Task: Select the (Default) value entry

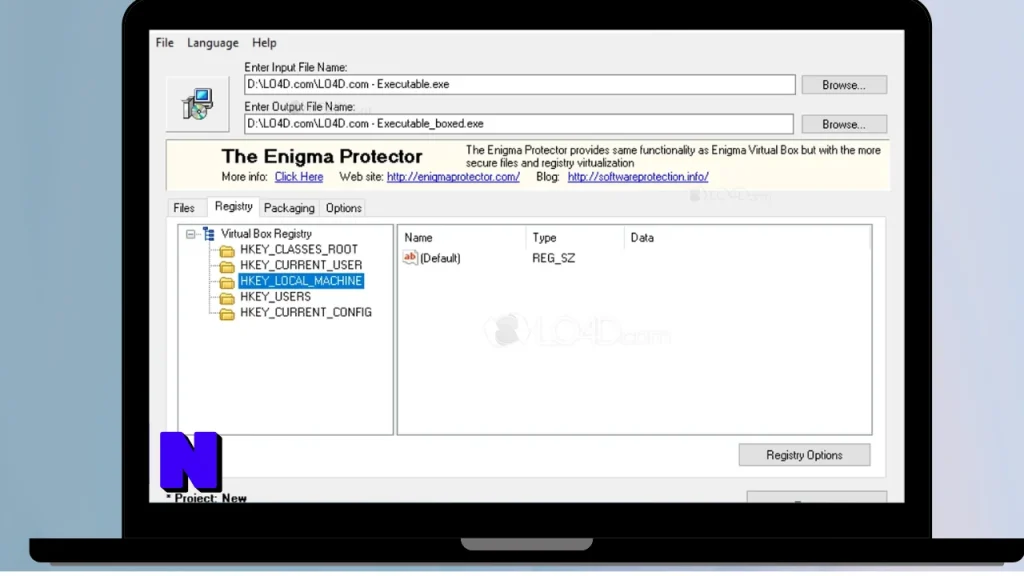Action: pos(440,258)
